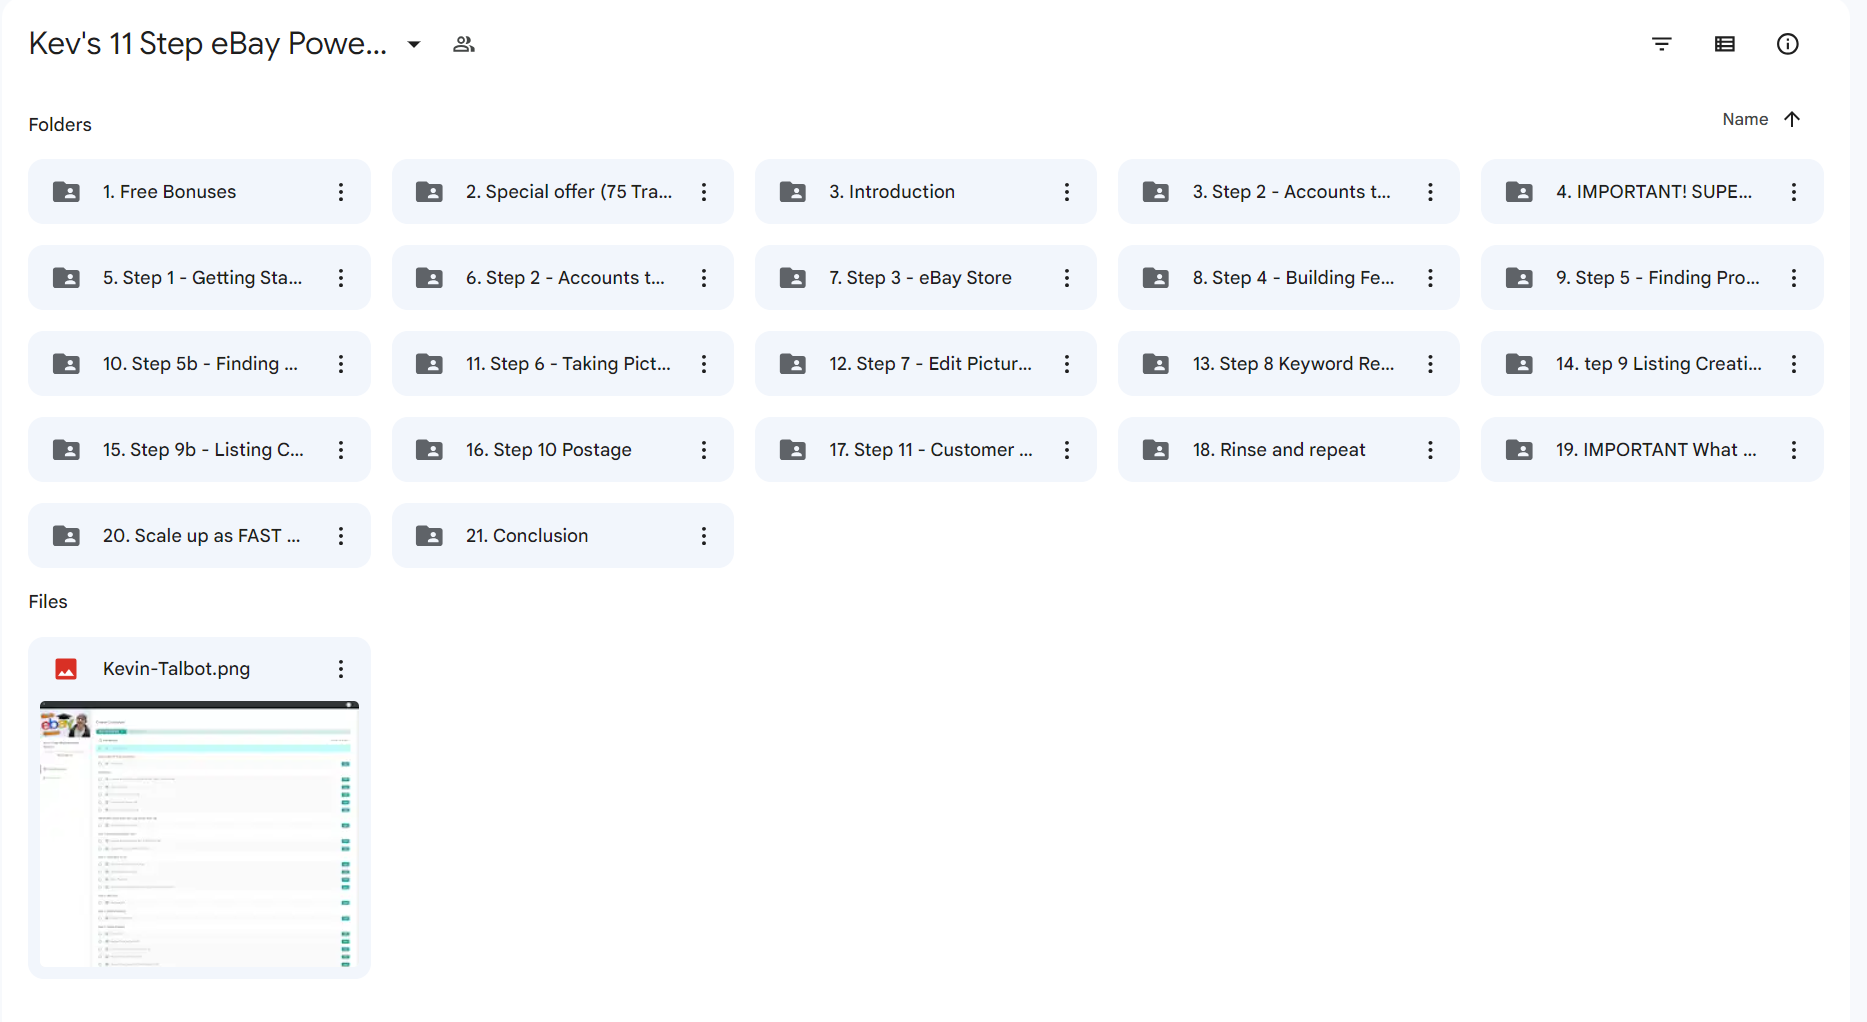Open more options for 7. Step 3 - eBay Store
The width and height of the screenshot is (1867, 1022).
(1067, 278)
